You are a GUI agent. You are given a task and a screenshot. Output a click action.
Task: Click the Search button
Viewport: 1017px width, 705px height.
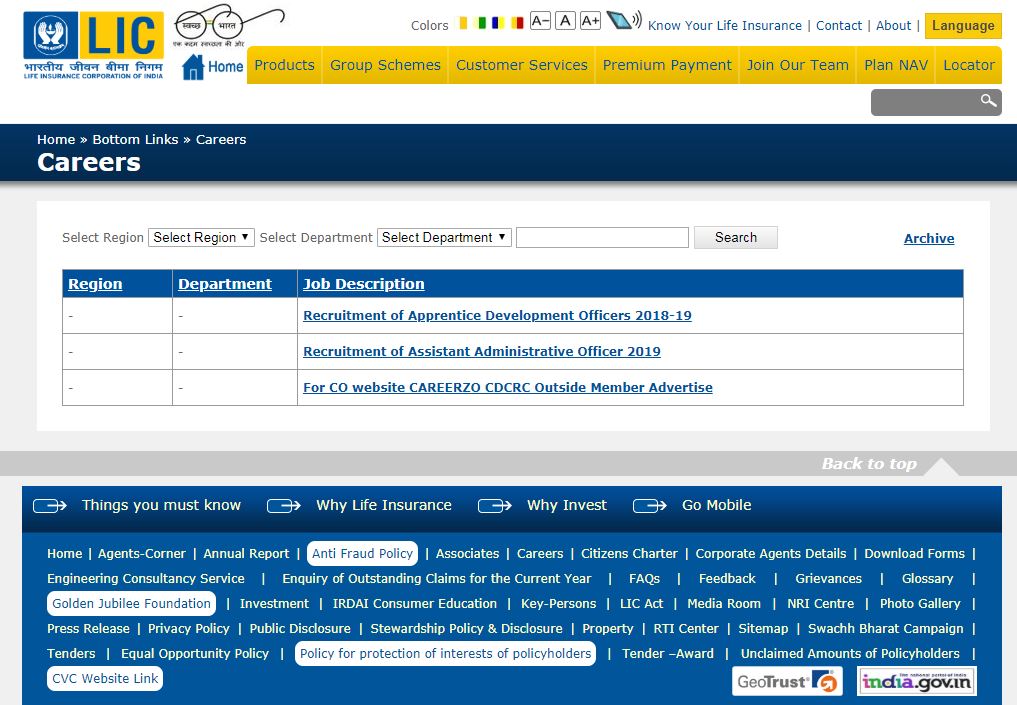[x=736, y=237]
